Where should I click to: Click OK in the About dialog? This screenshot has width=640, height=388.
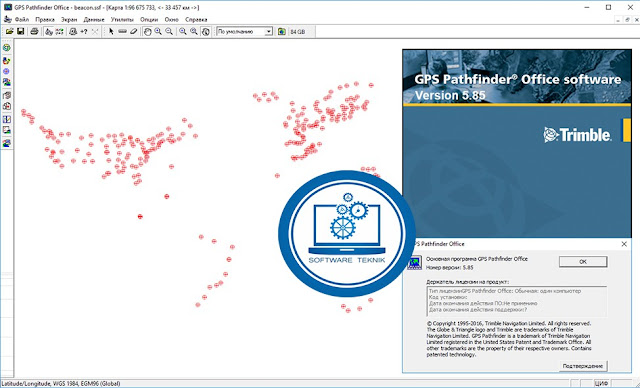click(583, 262)
